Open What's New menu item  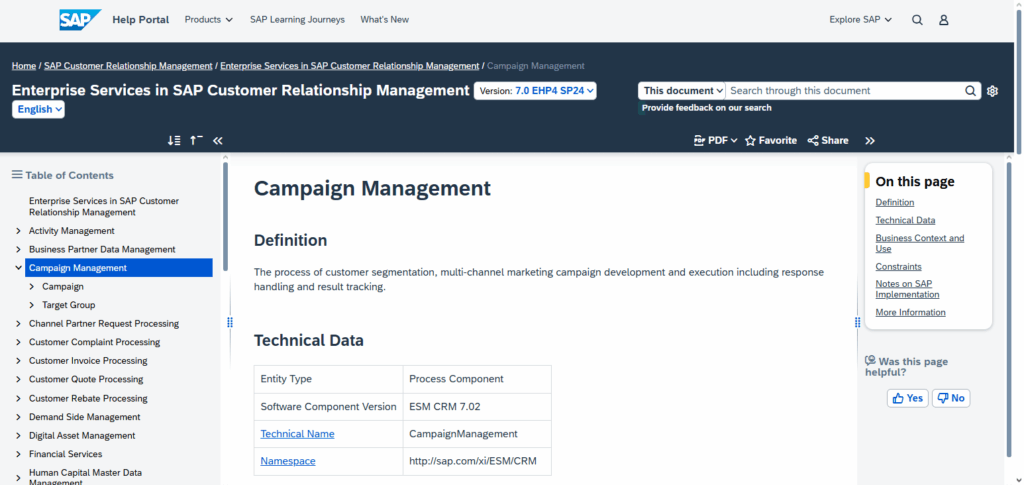pyautogui.click(x=385, y=20)
